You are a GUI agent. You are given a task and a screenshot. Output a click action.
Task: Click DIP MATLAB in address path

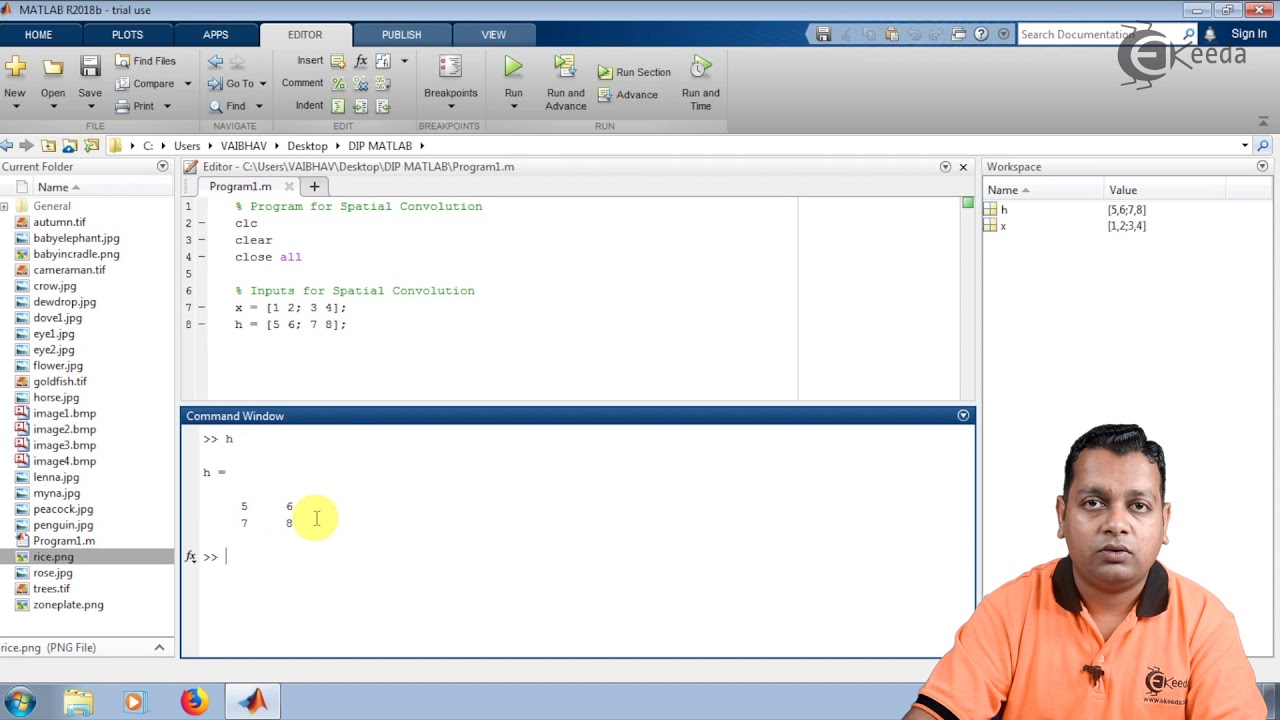380,146
